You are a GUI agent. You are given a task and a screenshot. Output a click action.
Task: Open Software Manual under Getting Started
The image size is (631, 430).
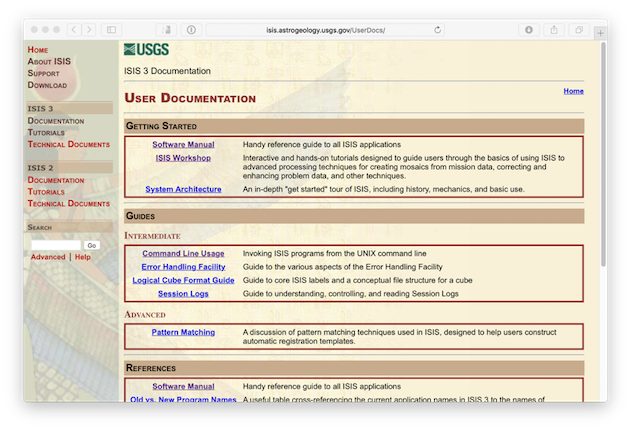183,144
